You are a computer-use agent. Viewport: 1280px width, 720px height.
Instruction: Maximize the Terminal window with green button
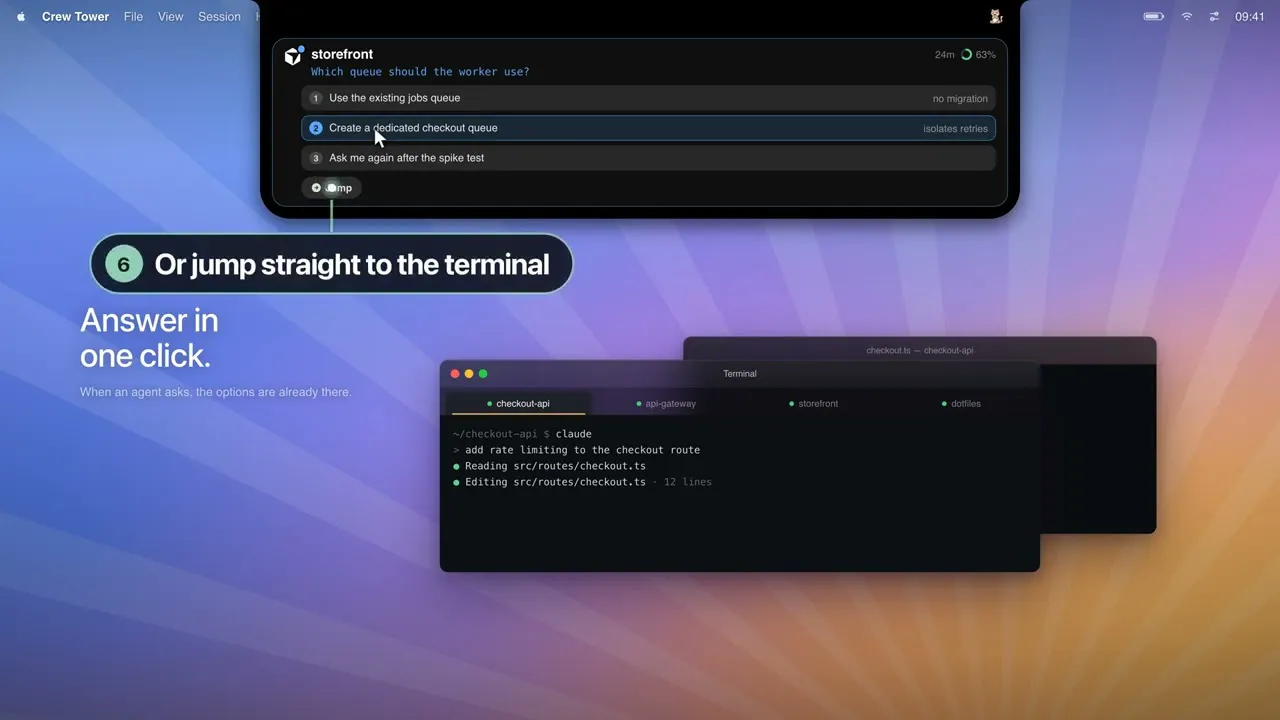click(x=483, y=374)
